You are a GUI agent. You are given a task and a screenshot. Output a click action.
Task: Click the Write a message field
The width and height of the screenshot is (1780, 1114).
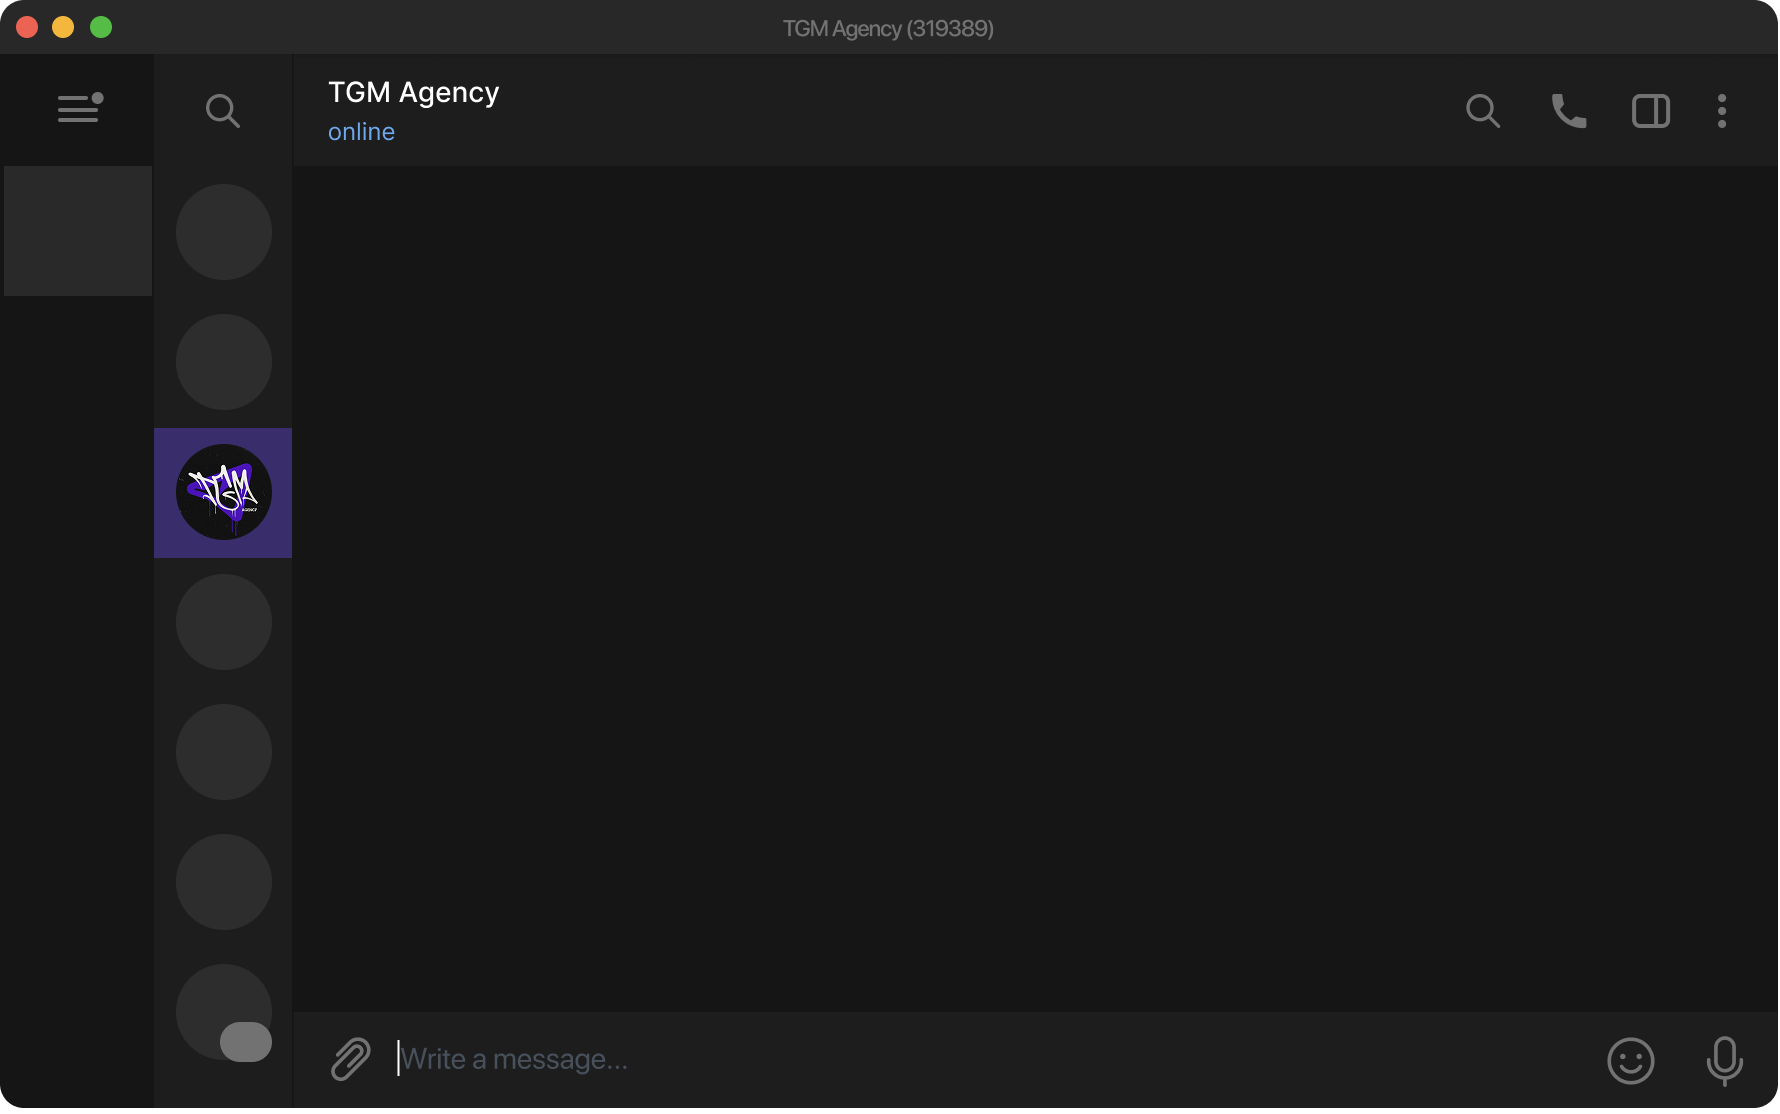coord(990,1059)
